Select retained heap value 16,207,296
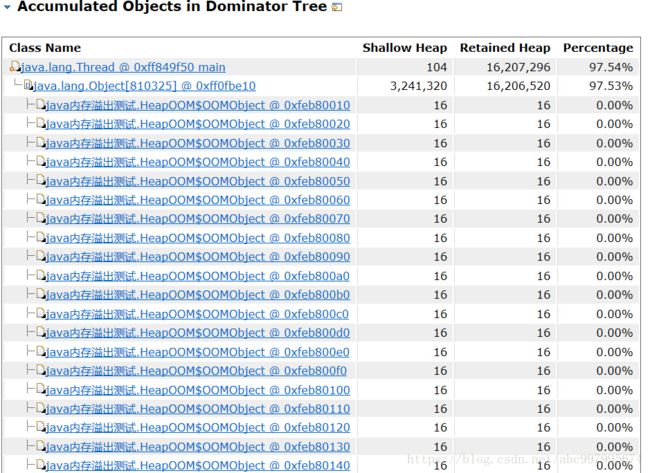 519,67
